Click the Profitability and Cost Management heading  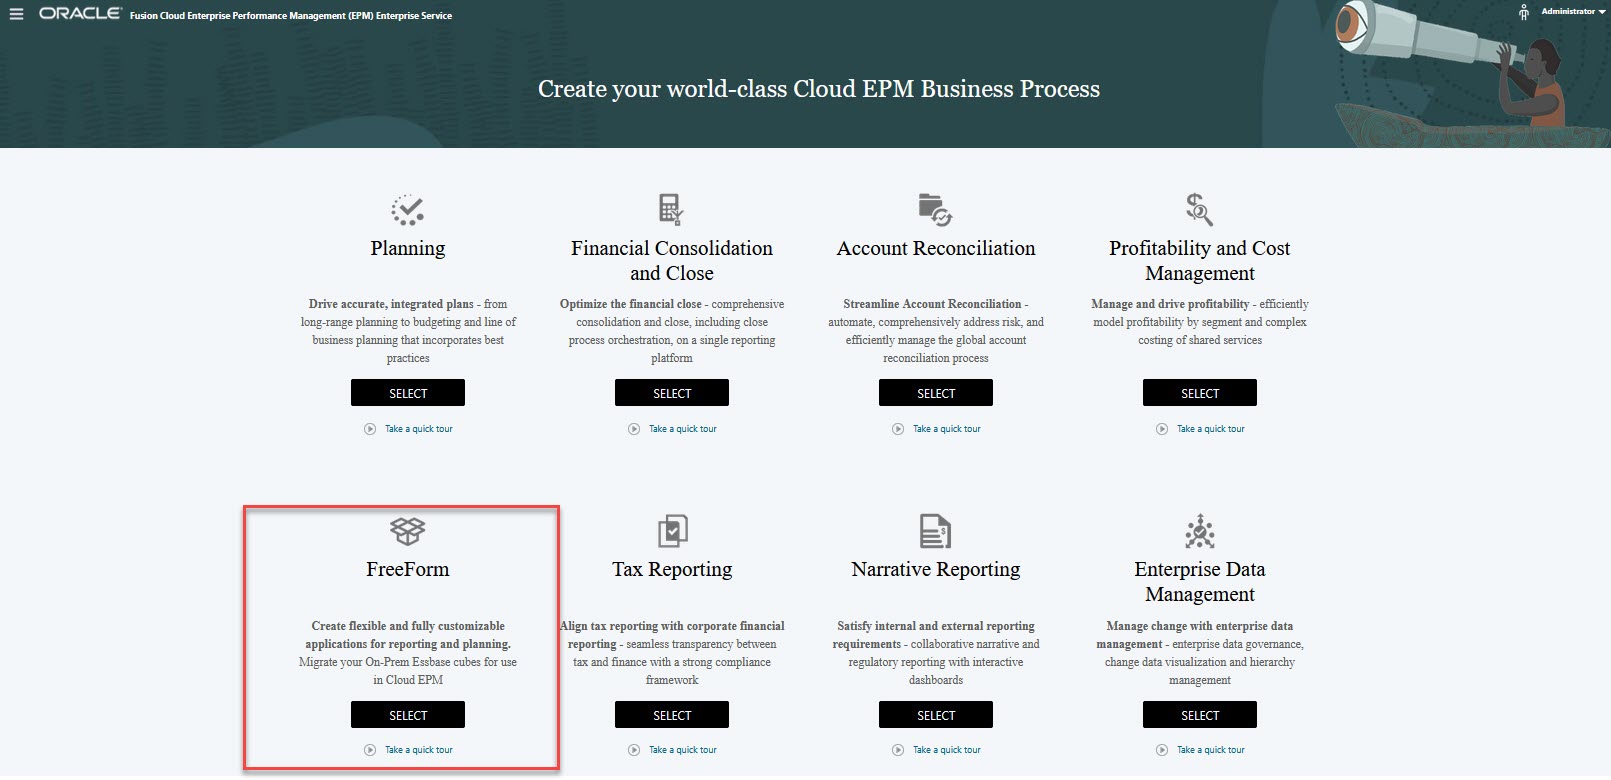pos(1200,260)
